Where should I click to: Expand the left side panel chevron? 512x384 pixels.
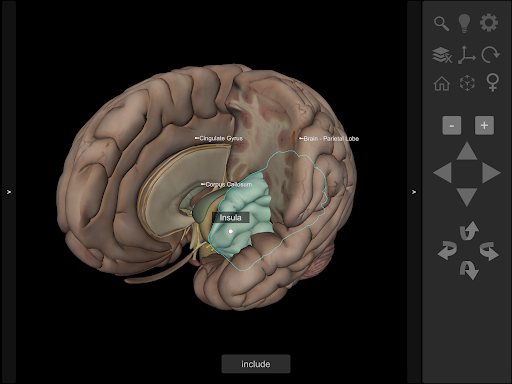point(9,192)
